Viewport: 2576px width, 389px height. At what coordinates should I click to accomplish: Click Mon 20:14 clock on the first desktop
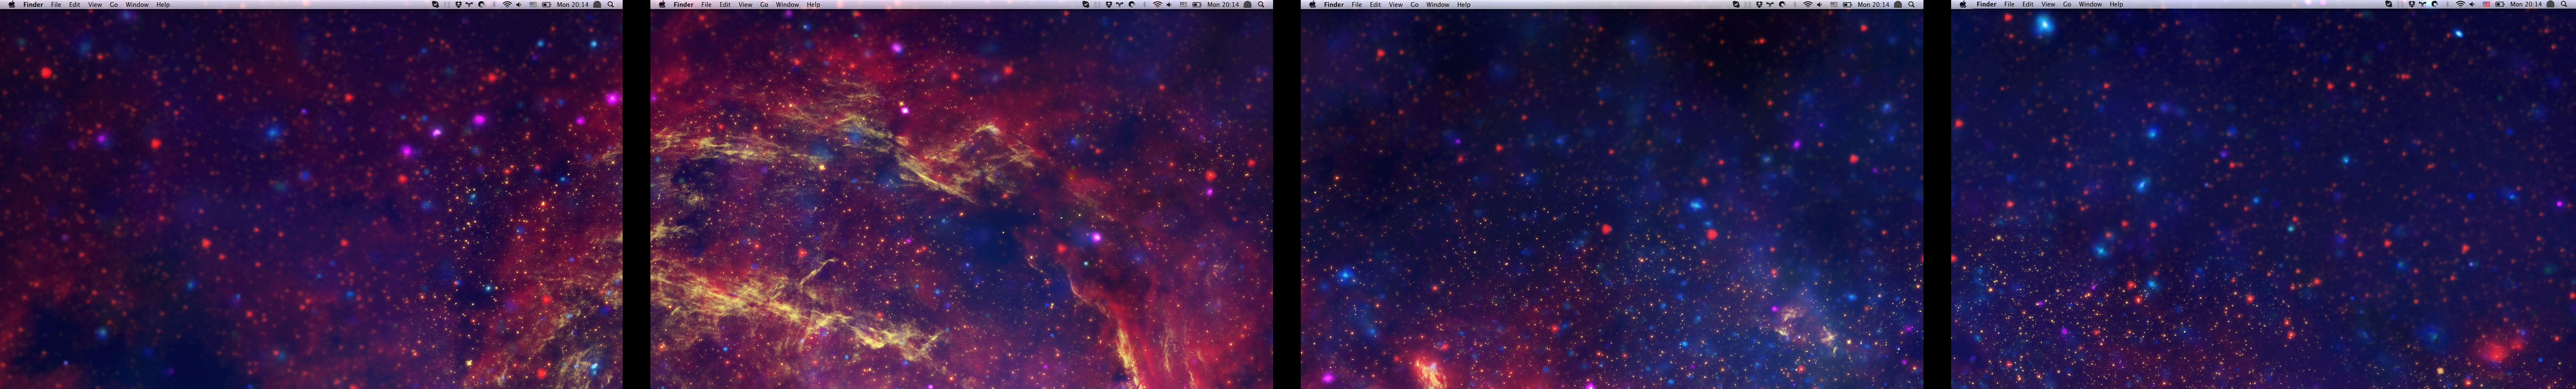click(573, 5)
